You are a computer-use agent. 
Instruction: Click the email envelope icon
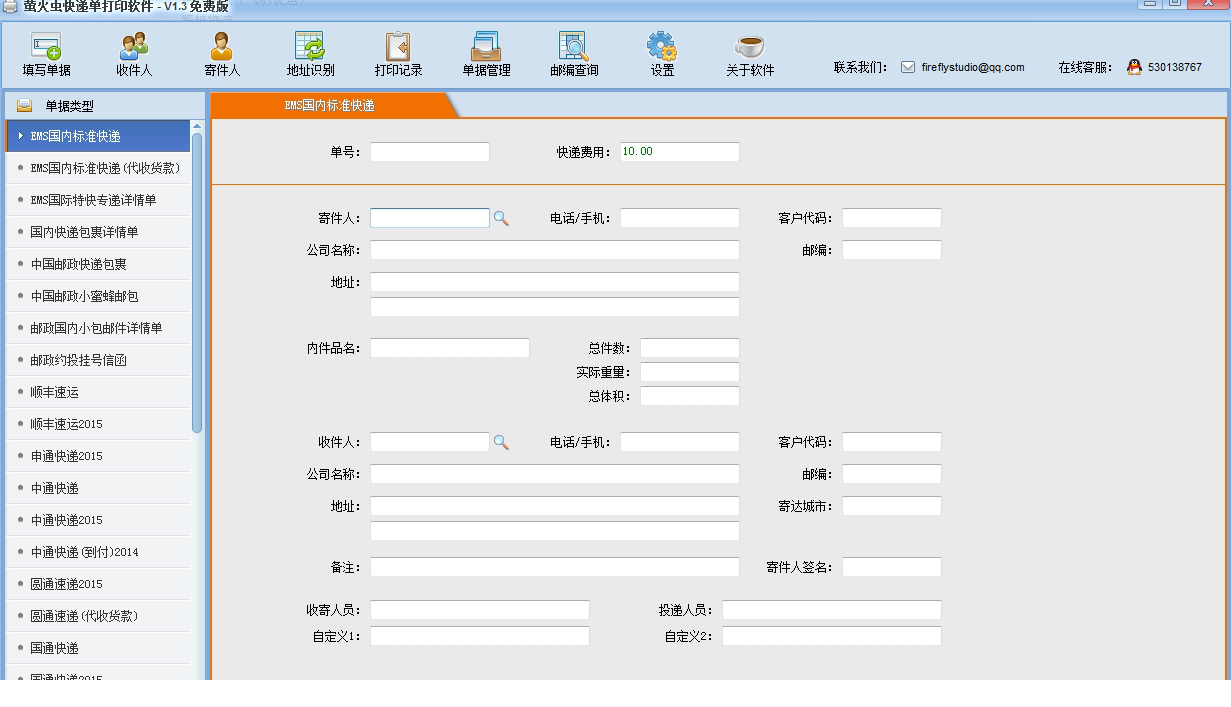(x=908, y=67)
